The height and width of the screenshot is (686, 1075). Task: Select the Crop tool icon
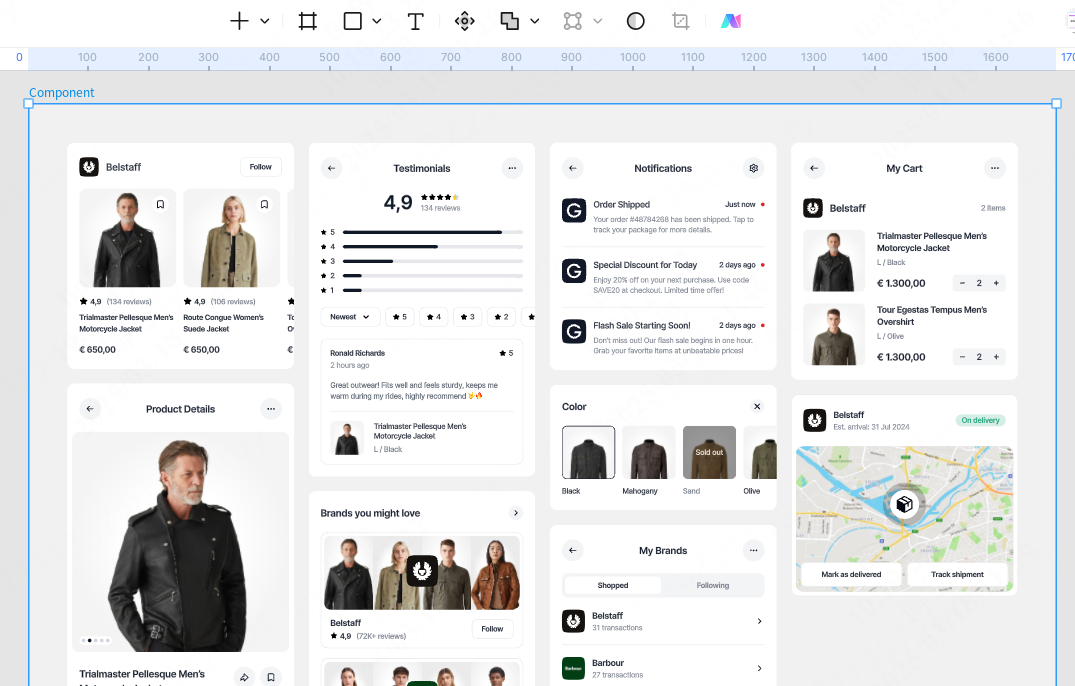[x=680, y=21]
